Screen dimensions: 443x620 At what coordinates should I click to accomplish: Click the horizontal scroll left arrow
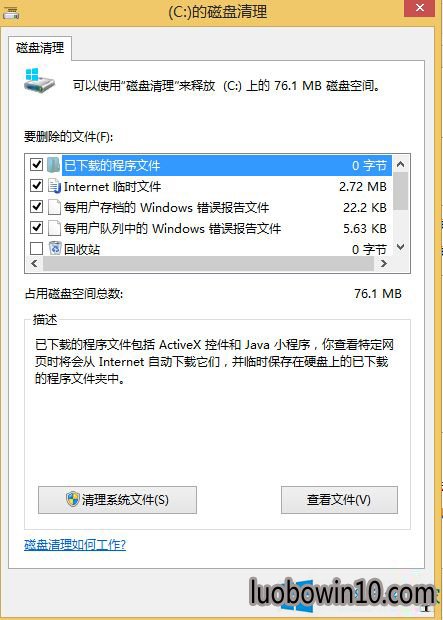pos(34,263)
